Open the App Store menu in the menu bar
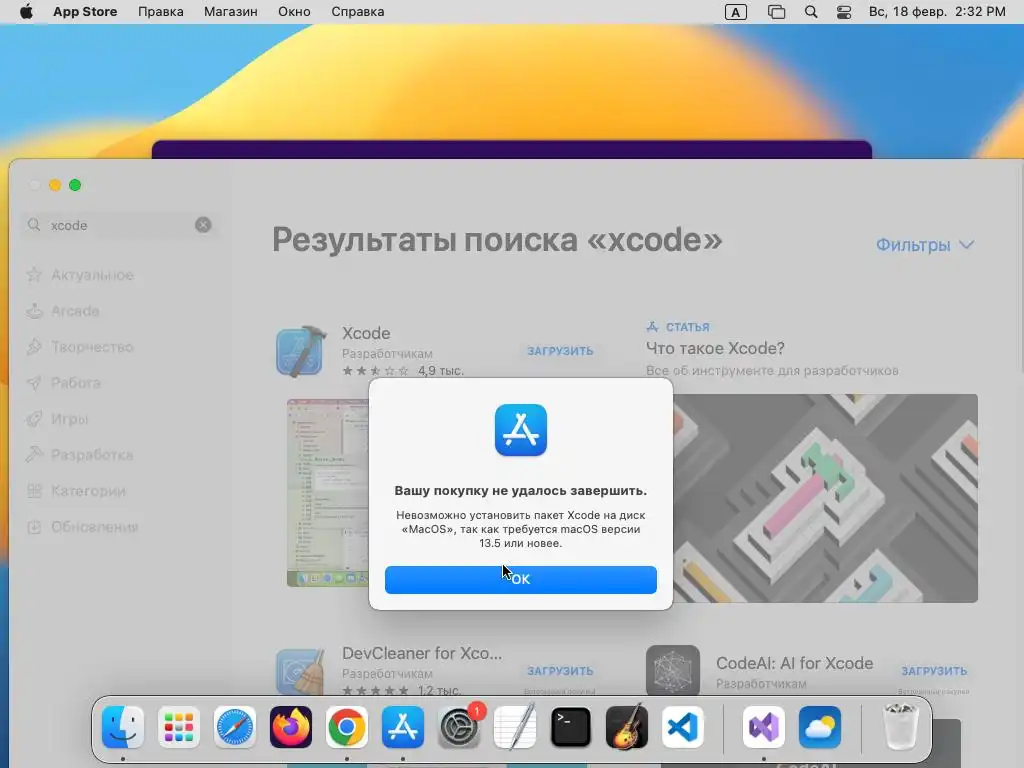The width and height of the screenshot is (1024, 768). tap(85, 12)
